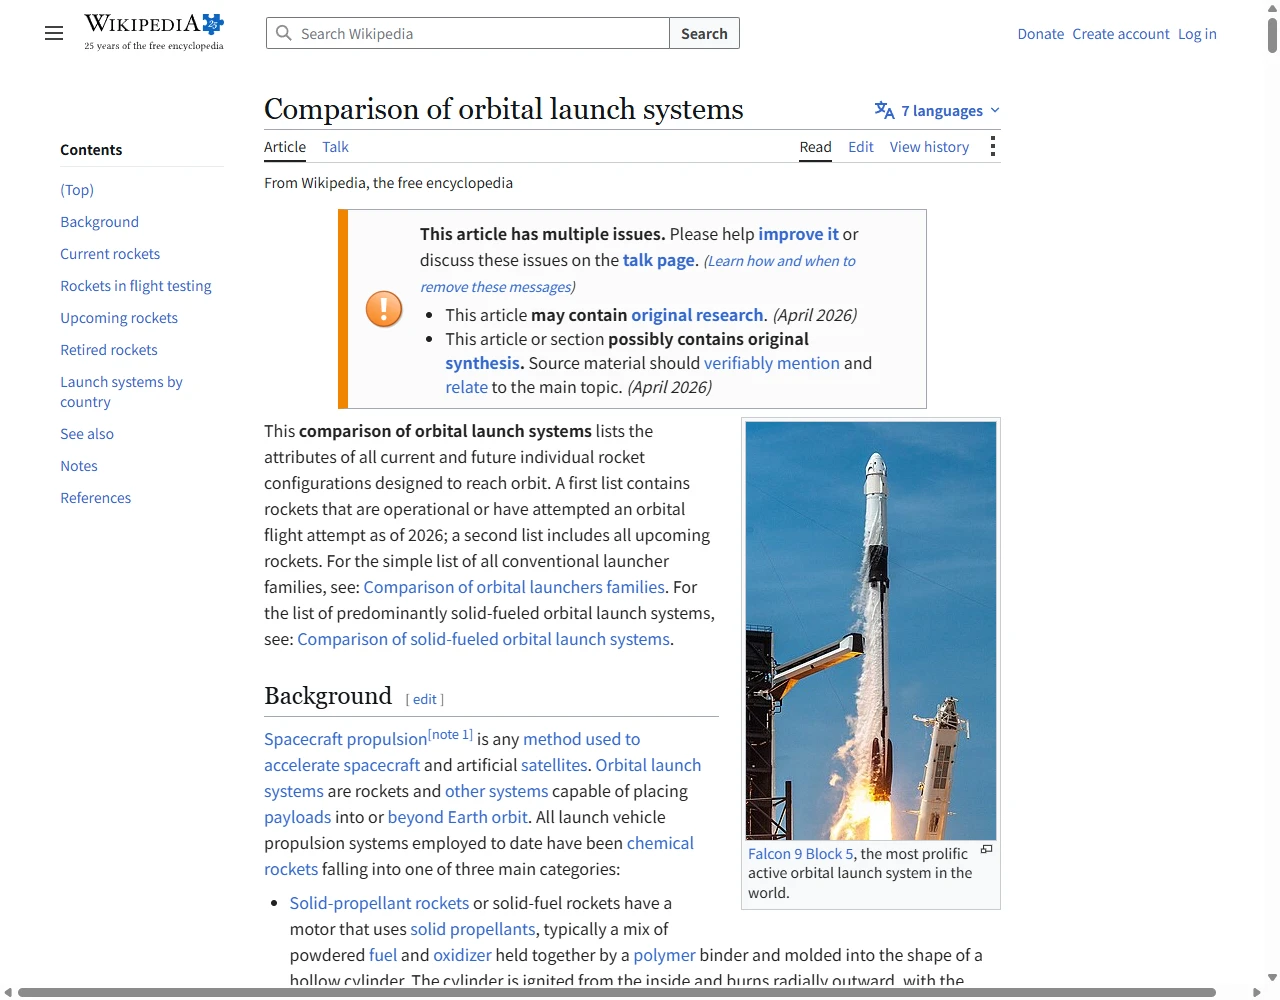Open the 'satellites' link

(x=554, y=765)
